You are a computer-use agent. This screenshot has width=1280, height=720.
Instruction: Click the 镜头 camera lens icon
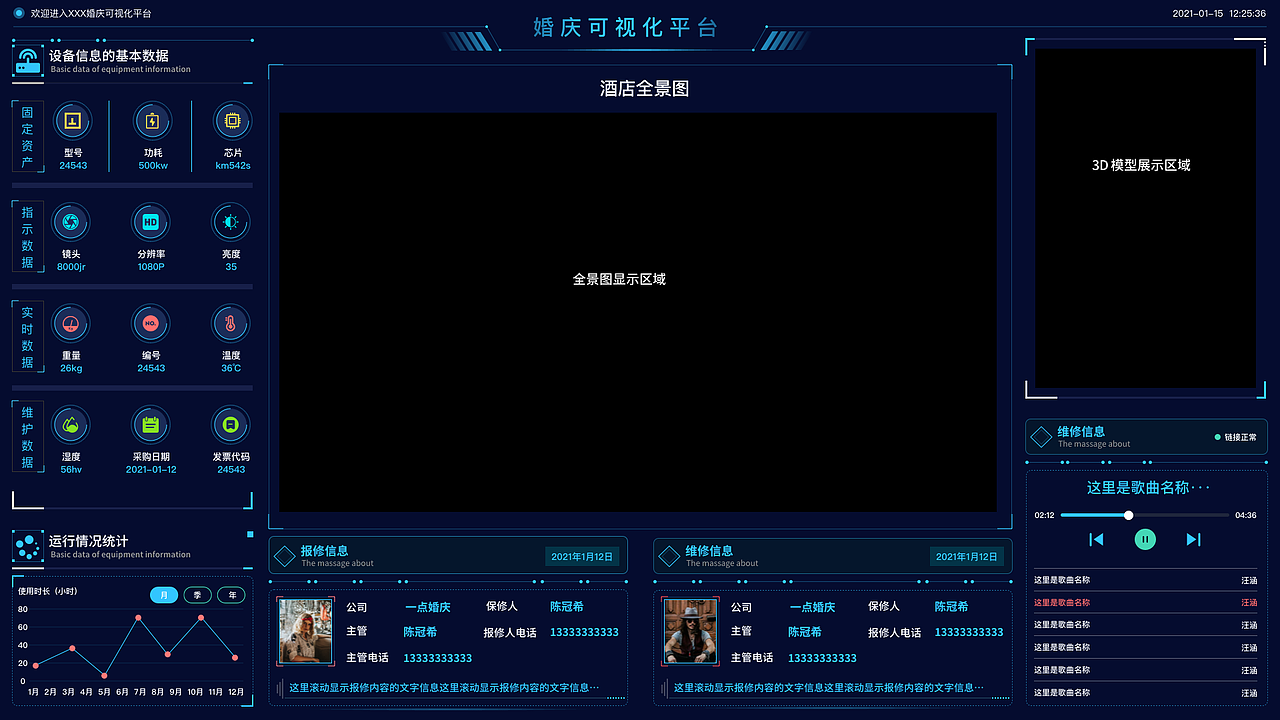pyautogui.click(x=71, y=222)
